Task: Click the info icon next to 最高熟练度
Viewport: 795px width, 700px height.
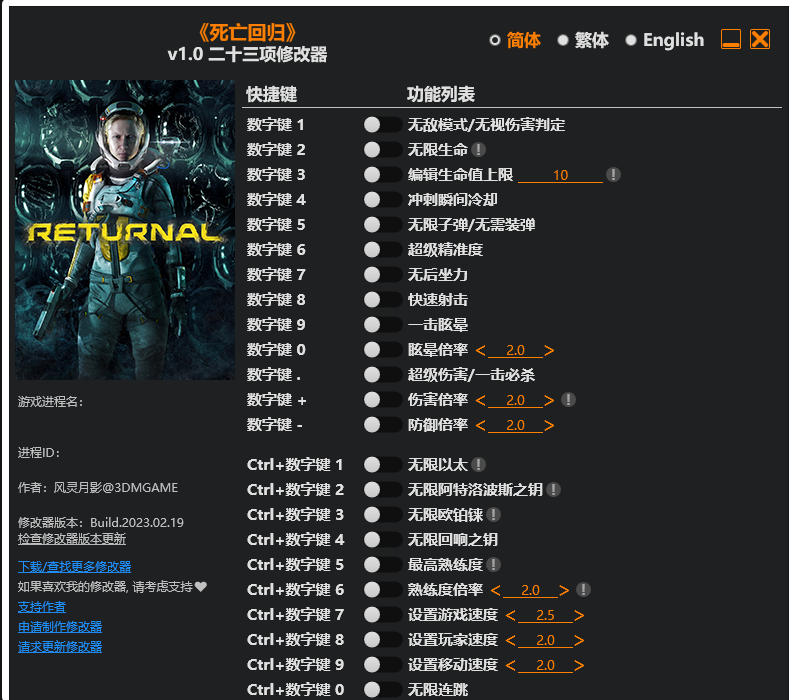Action: click(x=493, y=565)
